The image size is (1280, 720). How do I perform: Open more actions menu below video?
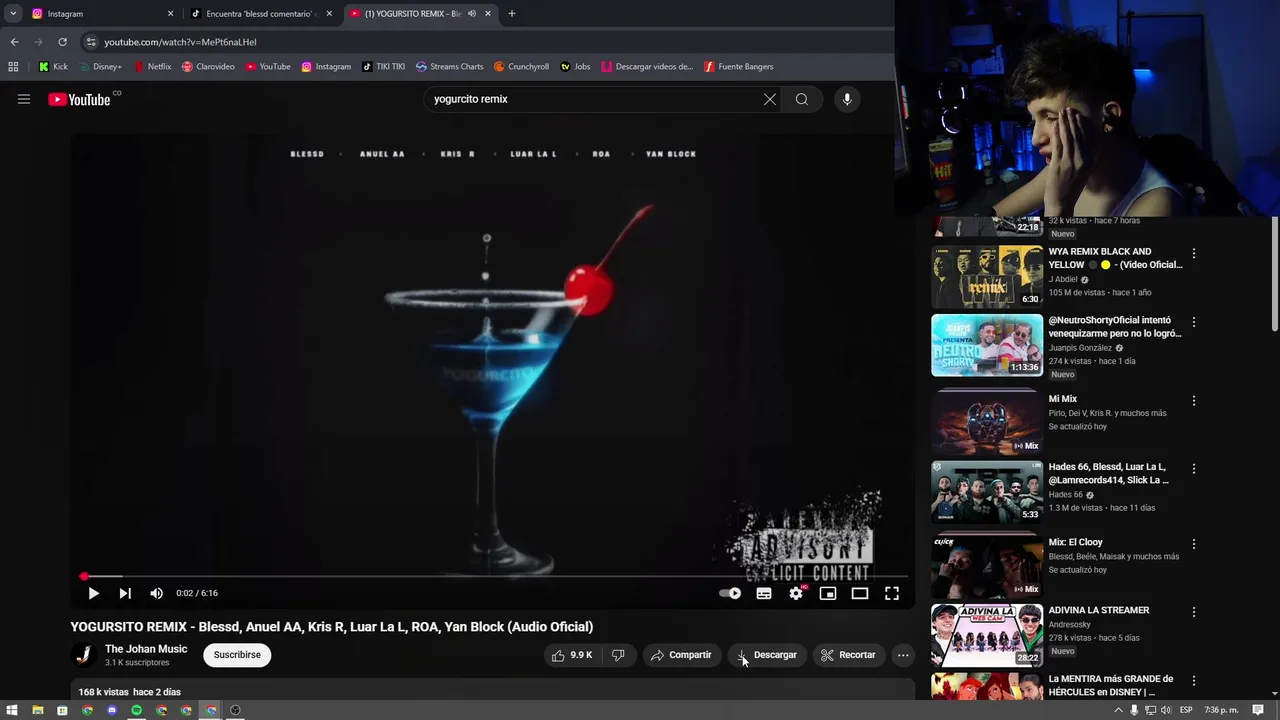(x=903, y=655)
